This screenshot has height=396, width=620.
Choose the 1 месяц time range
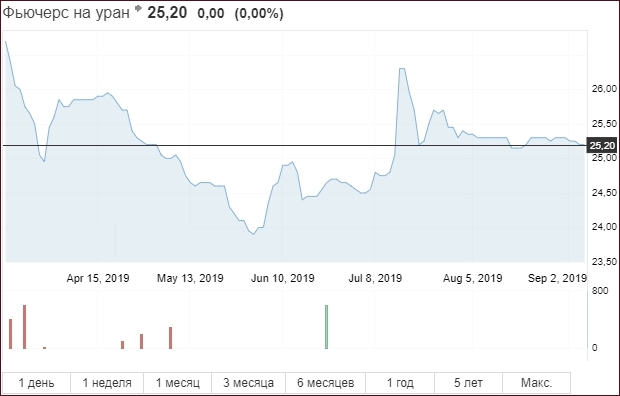[178, 383]
